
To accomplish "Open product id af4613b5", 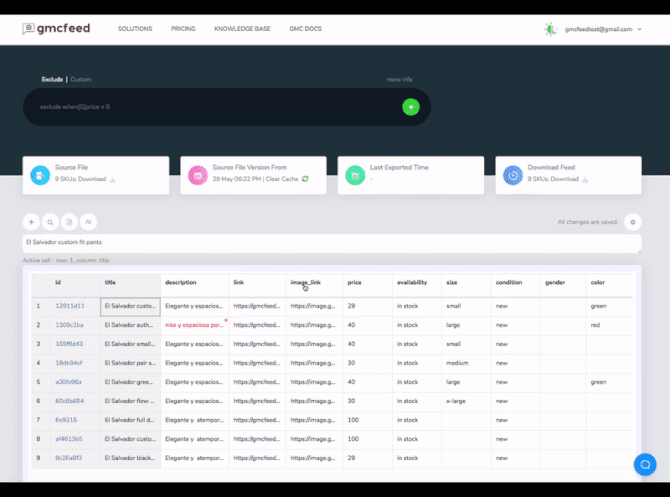I will click(69, 439).
